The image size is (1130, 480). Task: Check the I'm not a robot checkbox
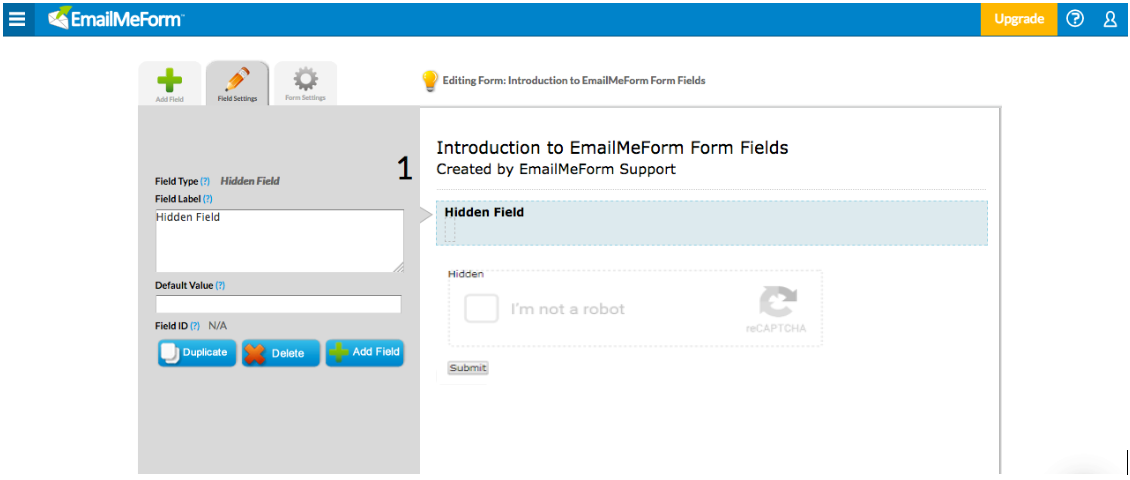tap(481, 308)
